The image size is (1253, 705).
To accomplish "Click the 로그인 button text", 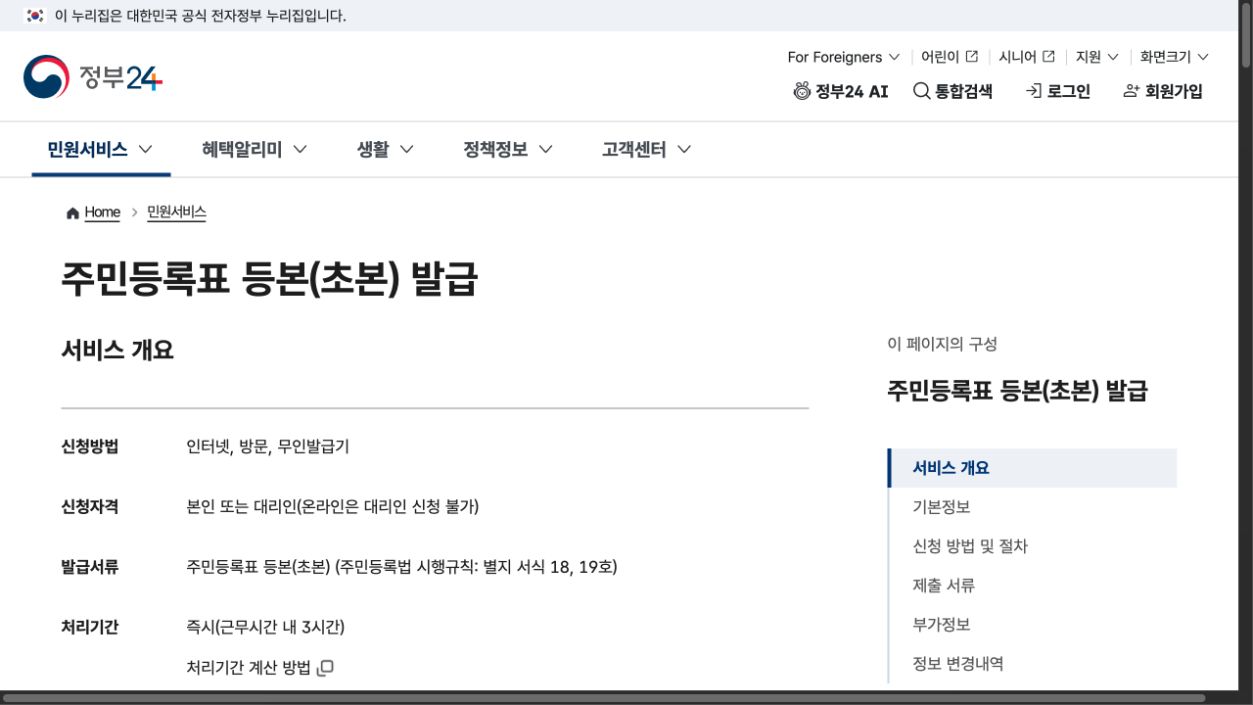I will coord(1068,92).
